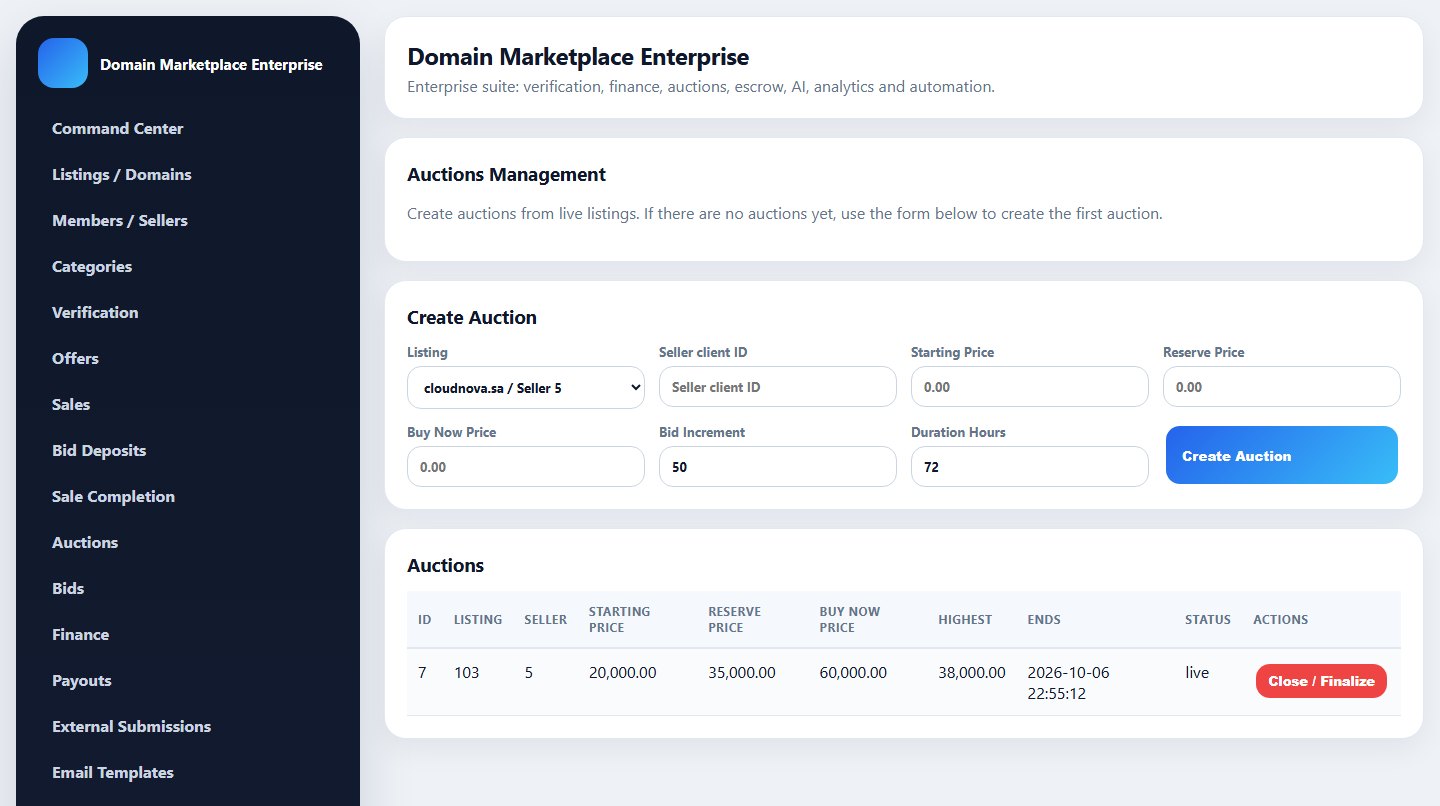Click the HIGHEST column header
This screenshot has height=806, width=1440.
(x=965, y=619)
